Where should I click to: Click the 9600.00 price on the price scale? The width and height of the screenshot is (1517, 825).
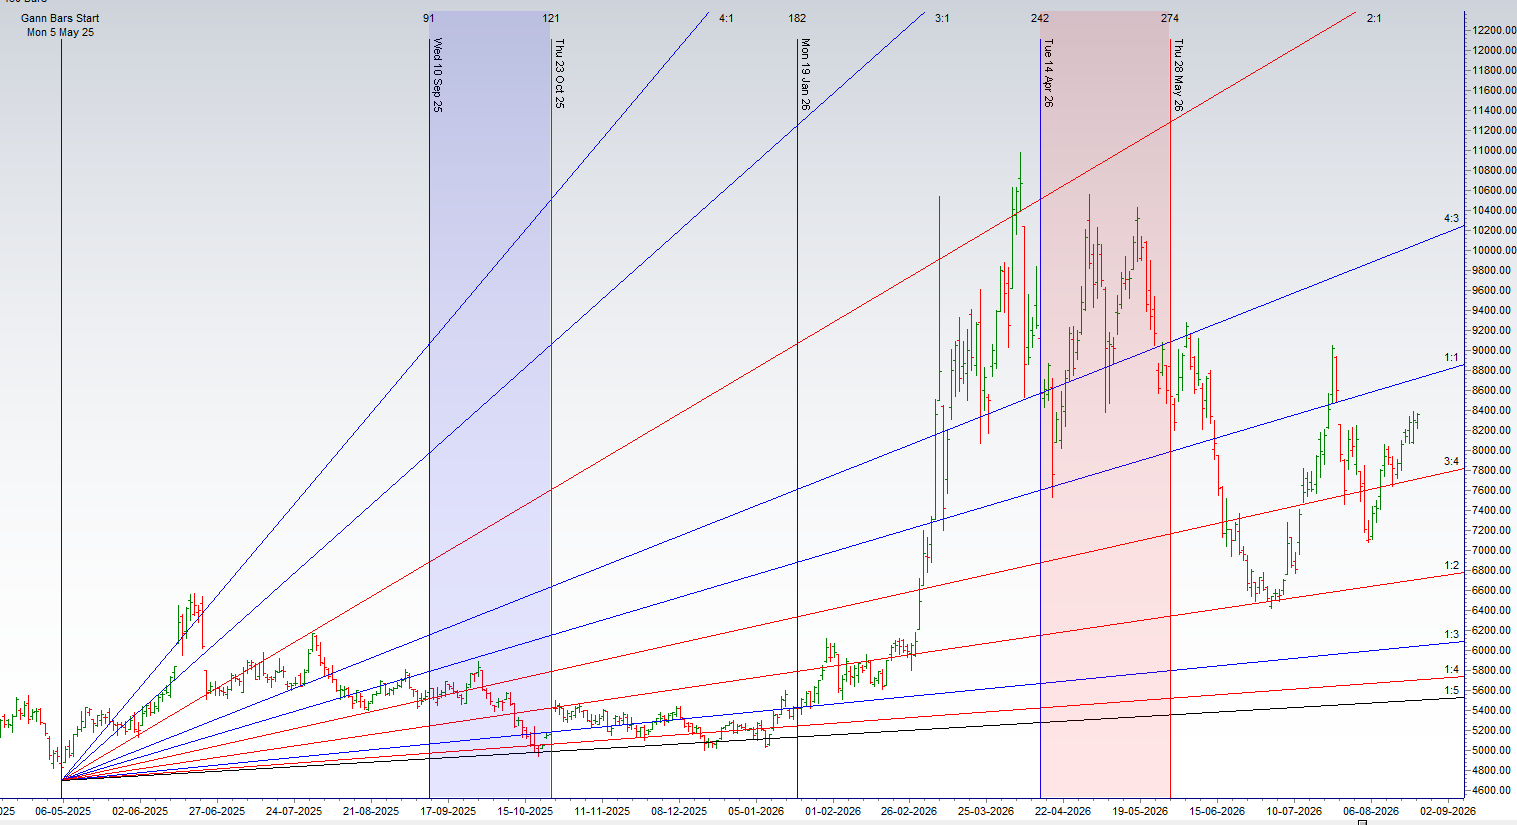(1493, 290)
